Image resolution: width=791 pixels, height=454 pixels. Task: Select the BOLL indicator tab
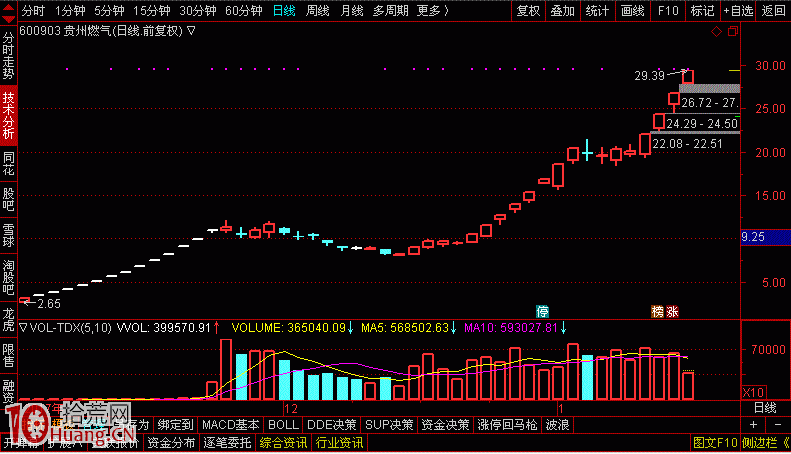283,425
